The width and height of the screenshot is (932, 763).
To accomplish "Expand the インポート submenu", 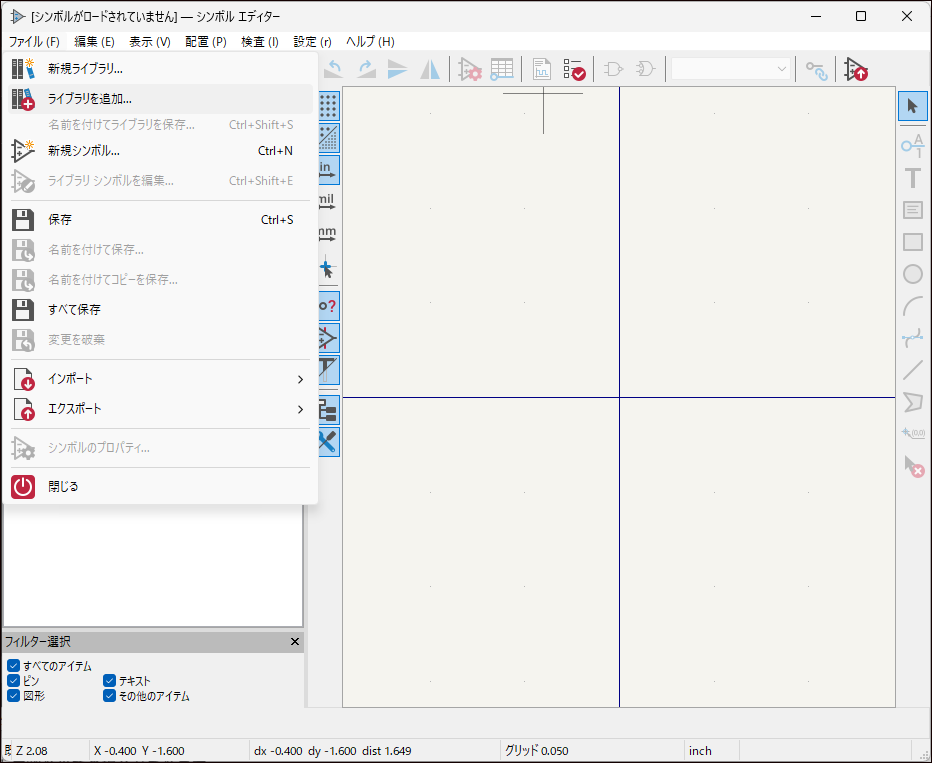I will coord(160,379).
